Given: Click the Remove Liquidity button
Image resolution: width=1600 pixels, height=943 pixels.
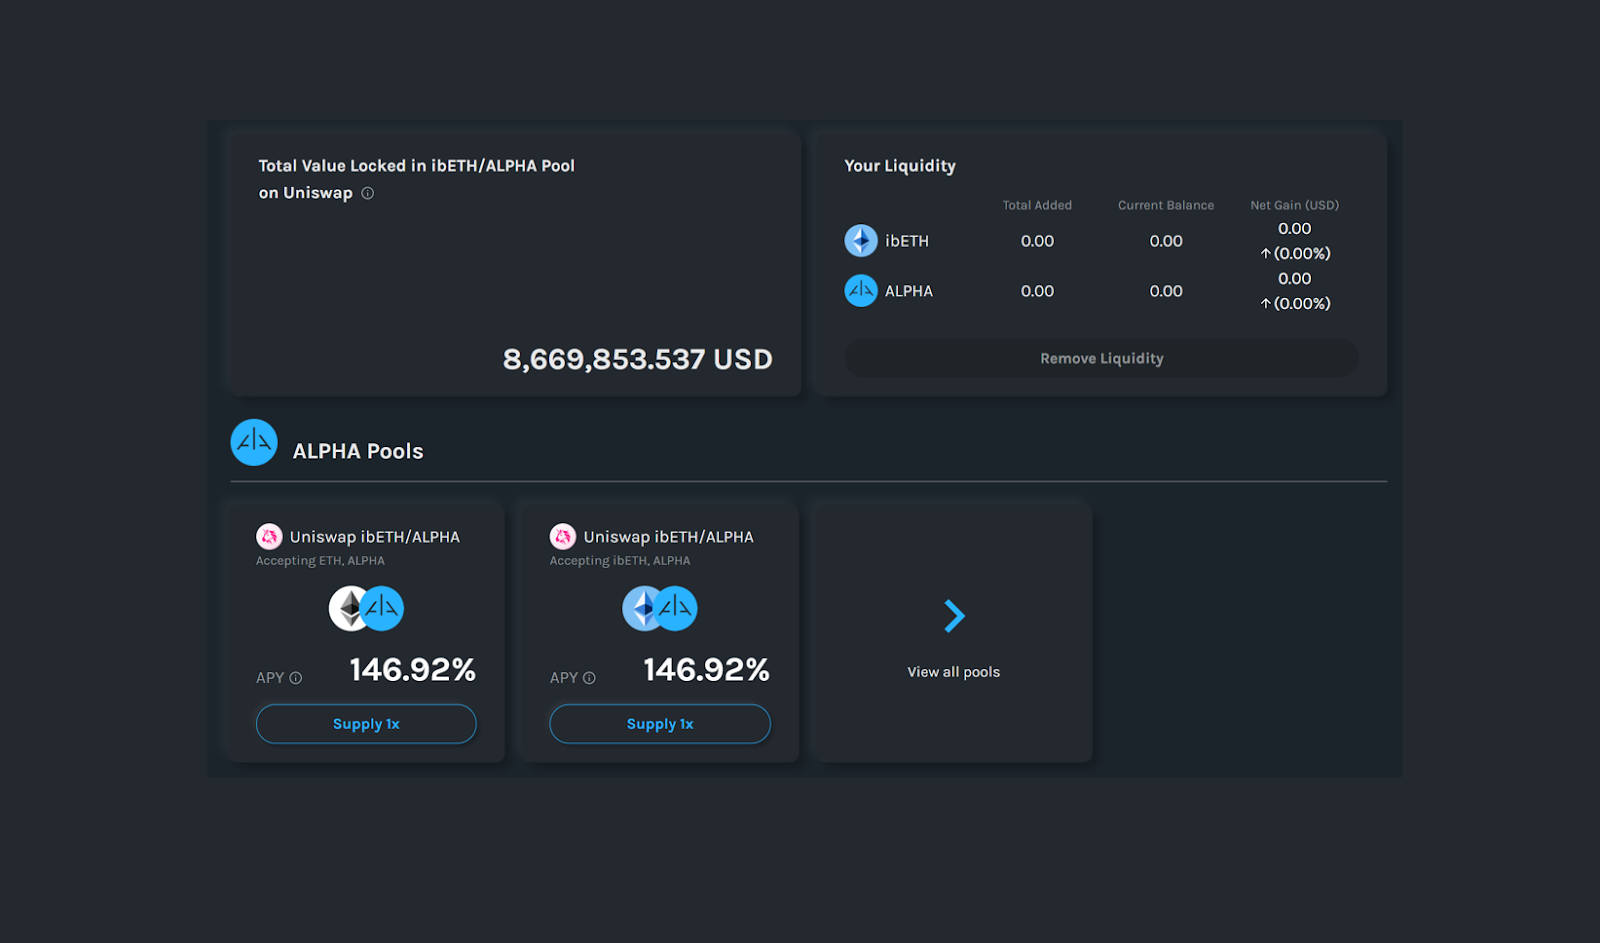Looking at the screenshot, I should (x=1101, y=358).
